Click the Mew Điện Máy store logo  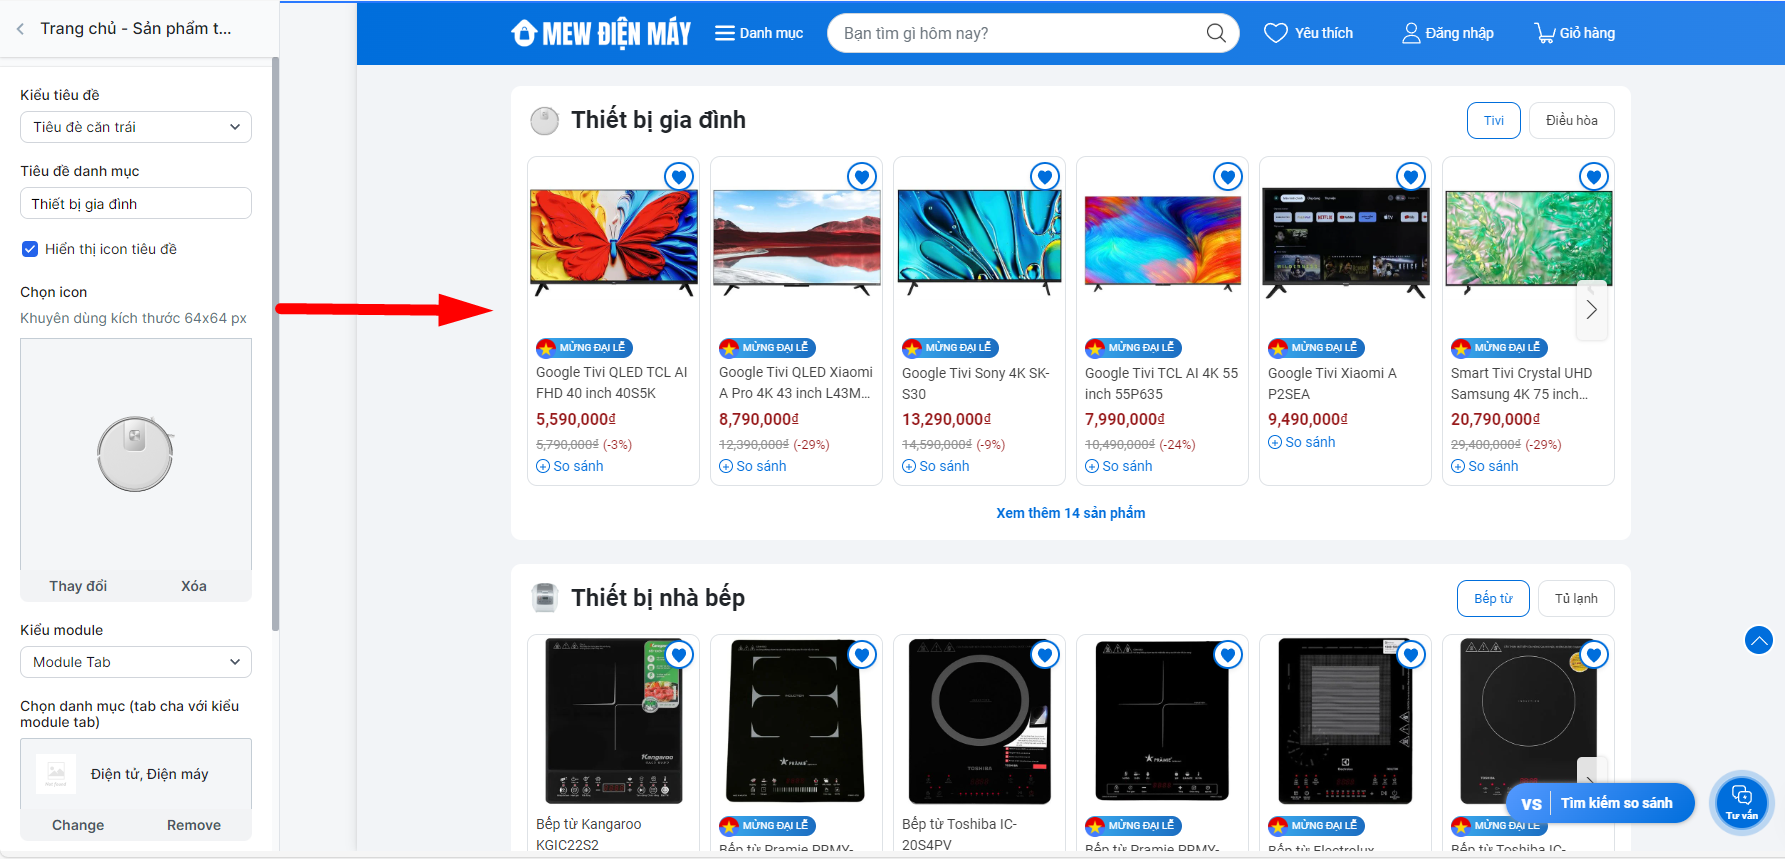point(601,33)
